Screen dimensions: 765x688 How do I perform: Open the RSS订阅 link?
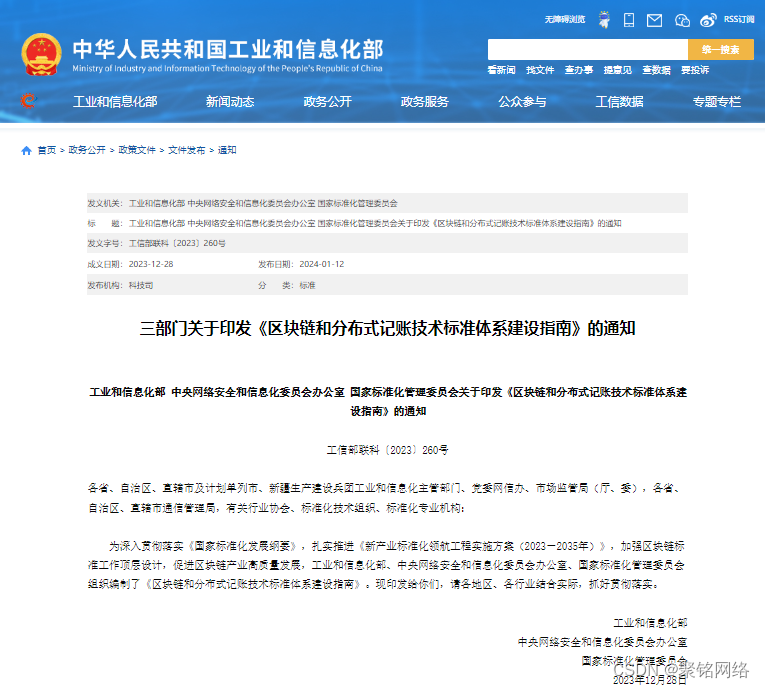pyautogui.click(x=739, y=20)
